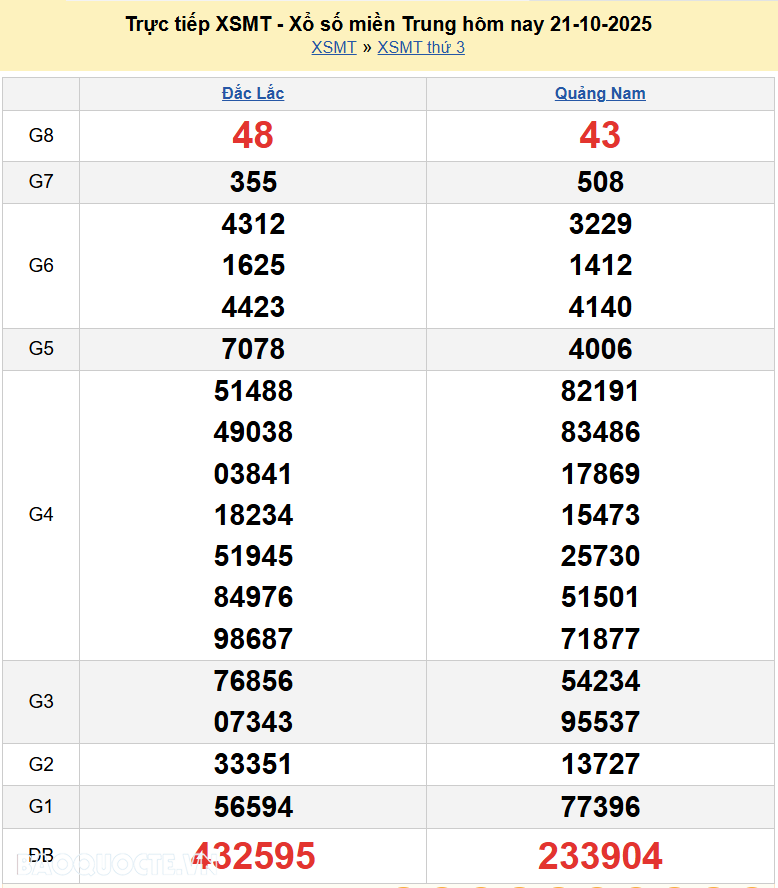The width and height of the screenshot is (778, 888).
Task: Click Đắc Lắc G8 number 48
Action: [x=253, y=136]
